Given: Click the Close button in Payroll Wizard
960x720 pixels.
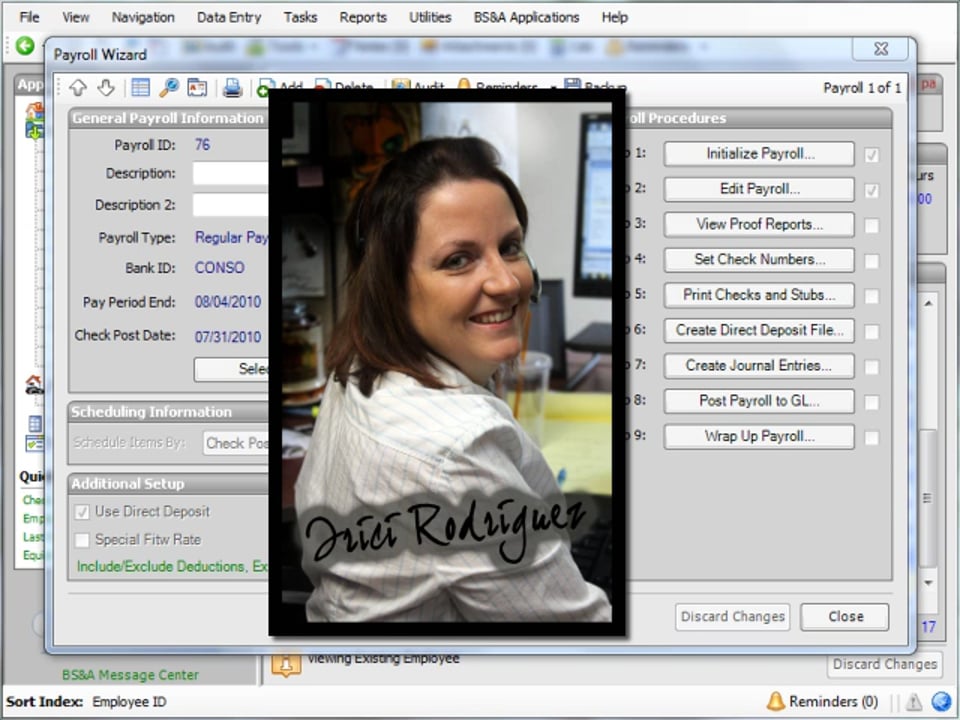Looking at the screenshot, I should pos(845,617).
